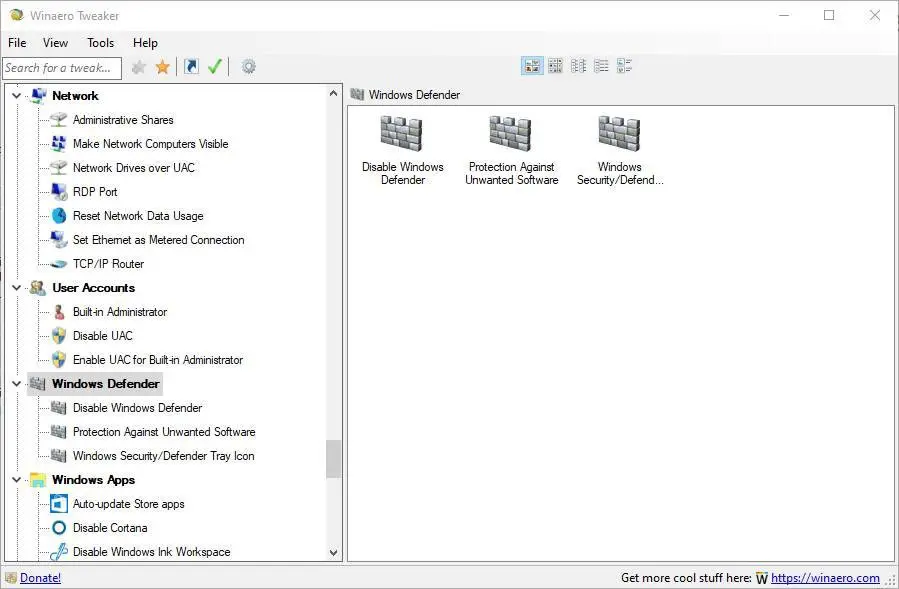The image size is (899, 589).
Task: Click the tree panel scrollbar thumb
Action: coord(334,459)
